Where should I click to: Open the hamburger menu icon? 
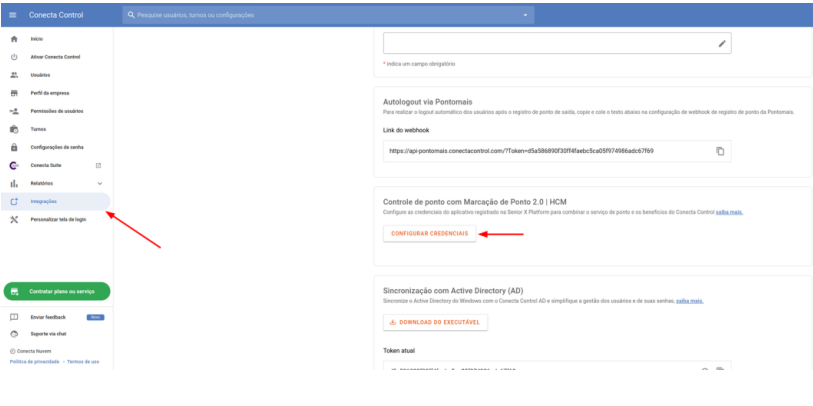13,15
